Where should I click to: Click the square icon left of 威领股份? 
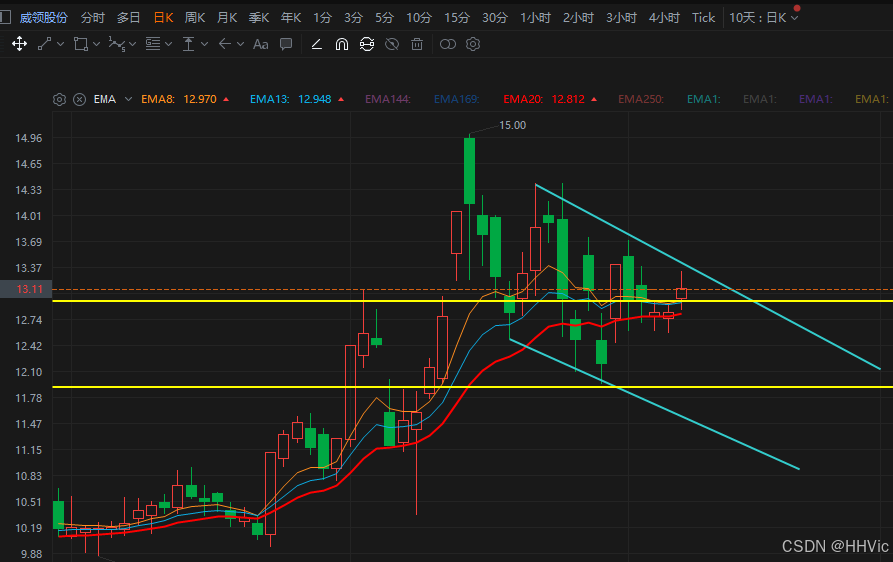[5, 17]
